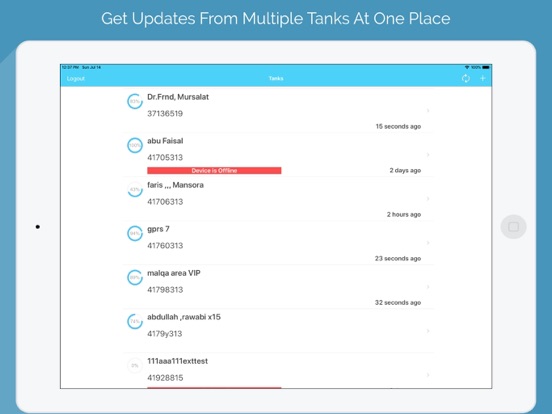Select the tank name gprs 7
Image resolution: width=552 pixels, height=414 pixels.
[x=158, y=229]
